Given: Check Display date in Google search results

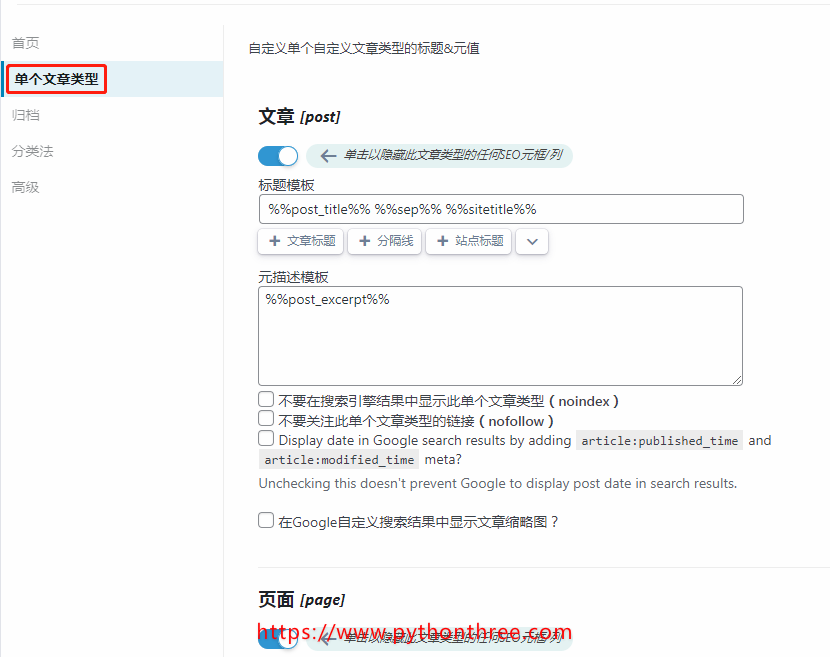Looking at the screenshot, I should (x=266, y=439).
